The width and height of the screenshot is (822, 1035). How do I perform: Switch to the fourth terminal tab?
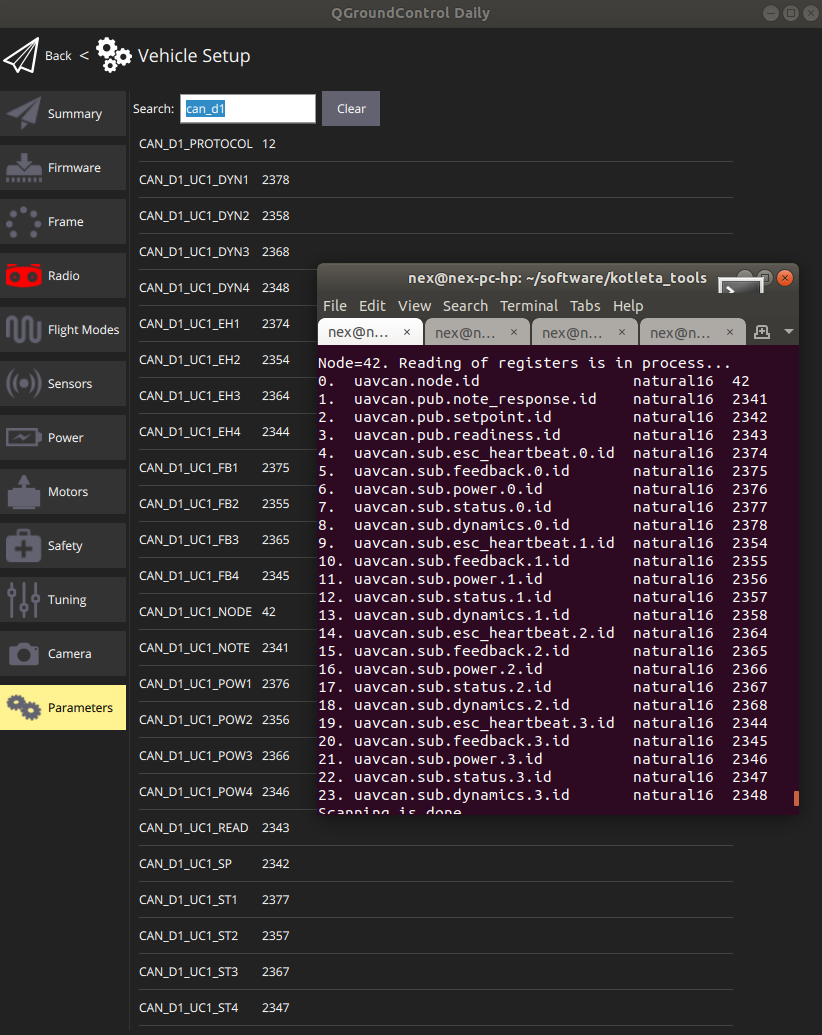point(692,332)
